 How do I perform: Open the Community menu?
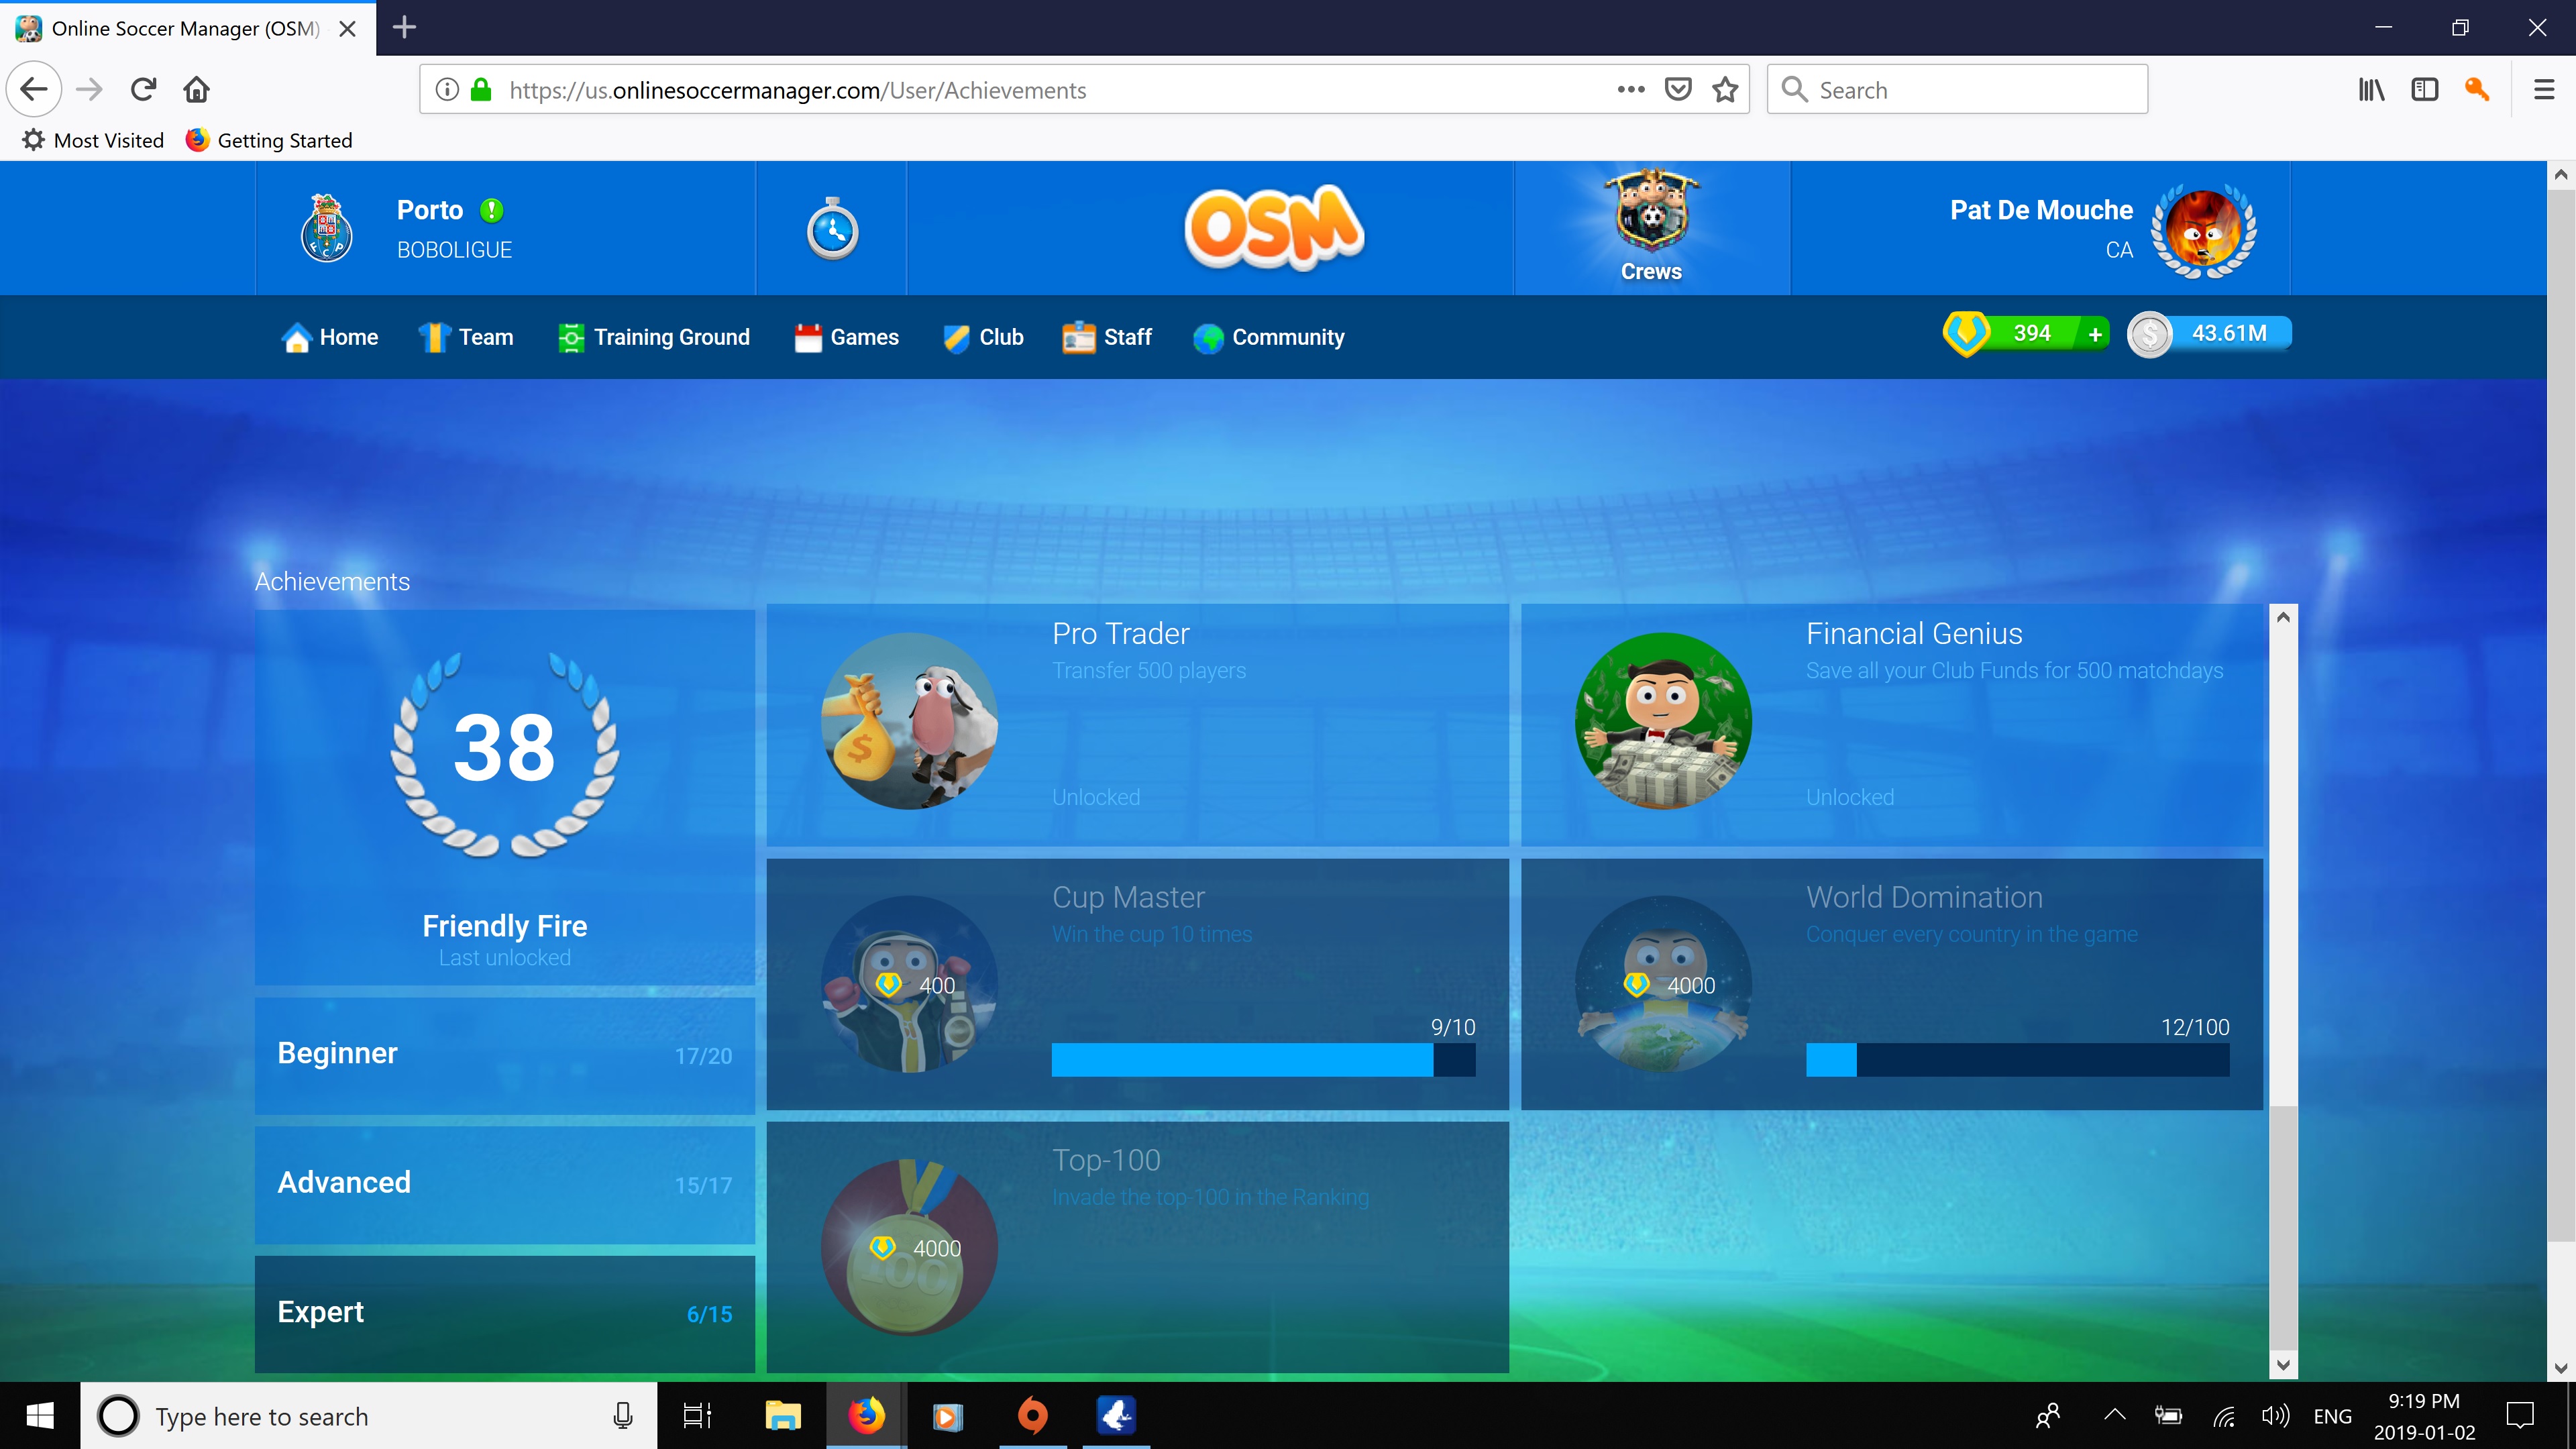click(x=1269, y=337)
